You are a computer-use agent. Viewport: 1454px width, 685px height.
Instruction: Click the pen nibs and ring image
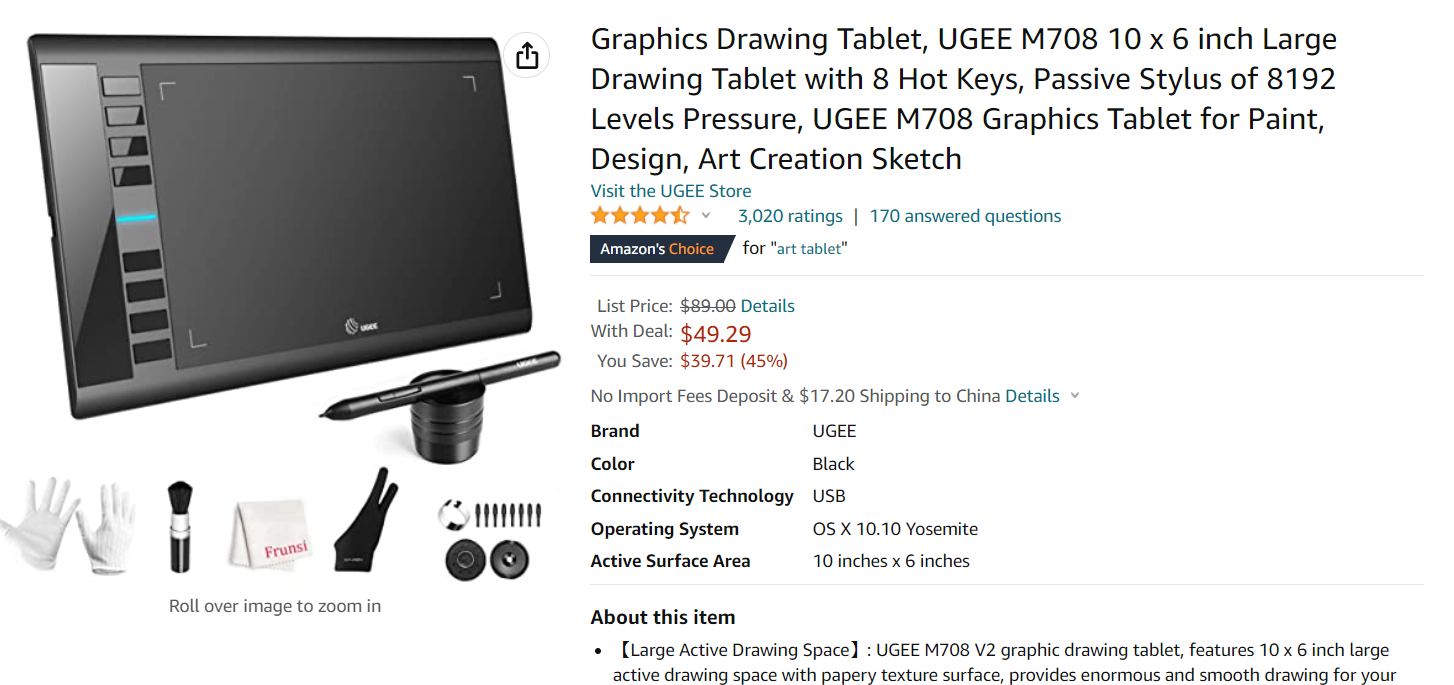(490, 538)
